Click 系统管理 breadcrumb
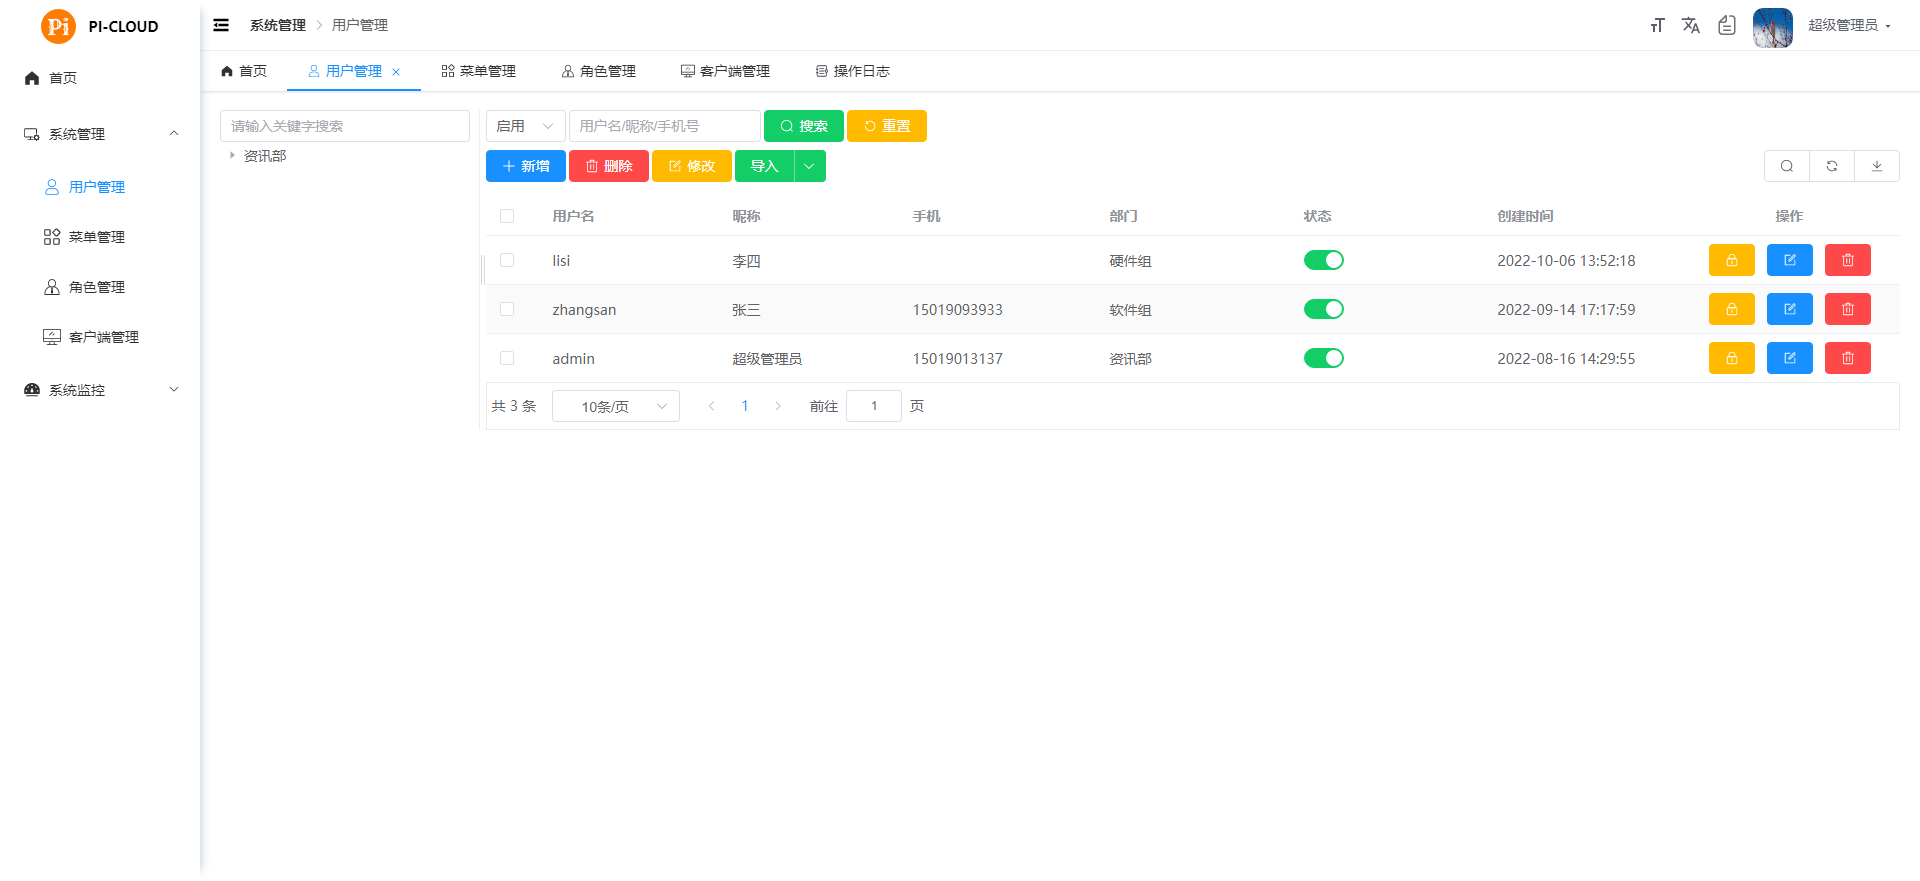The image size is (1920, 881). 278,25
